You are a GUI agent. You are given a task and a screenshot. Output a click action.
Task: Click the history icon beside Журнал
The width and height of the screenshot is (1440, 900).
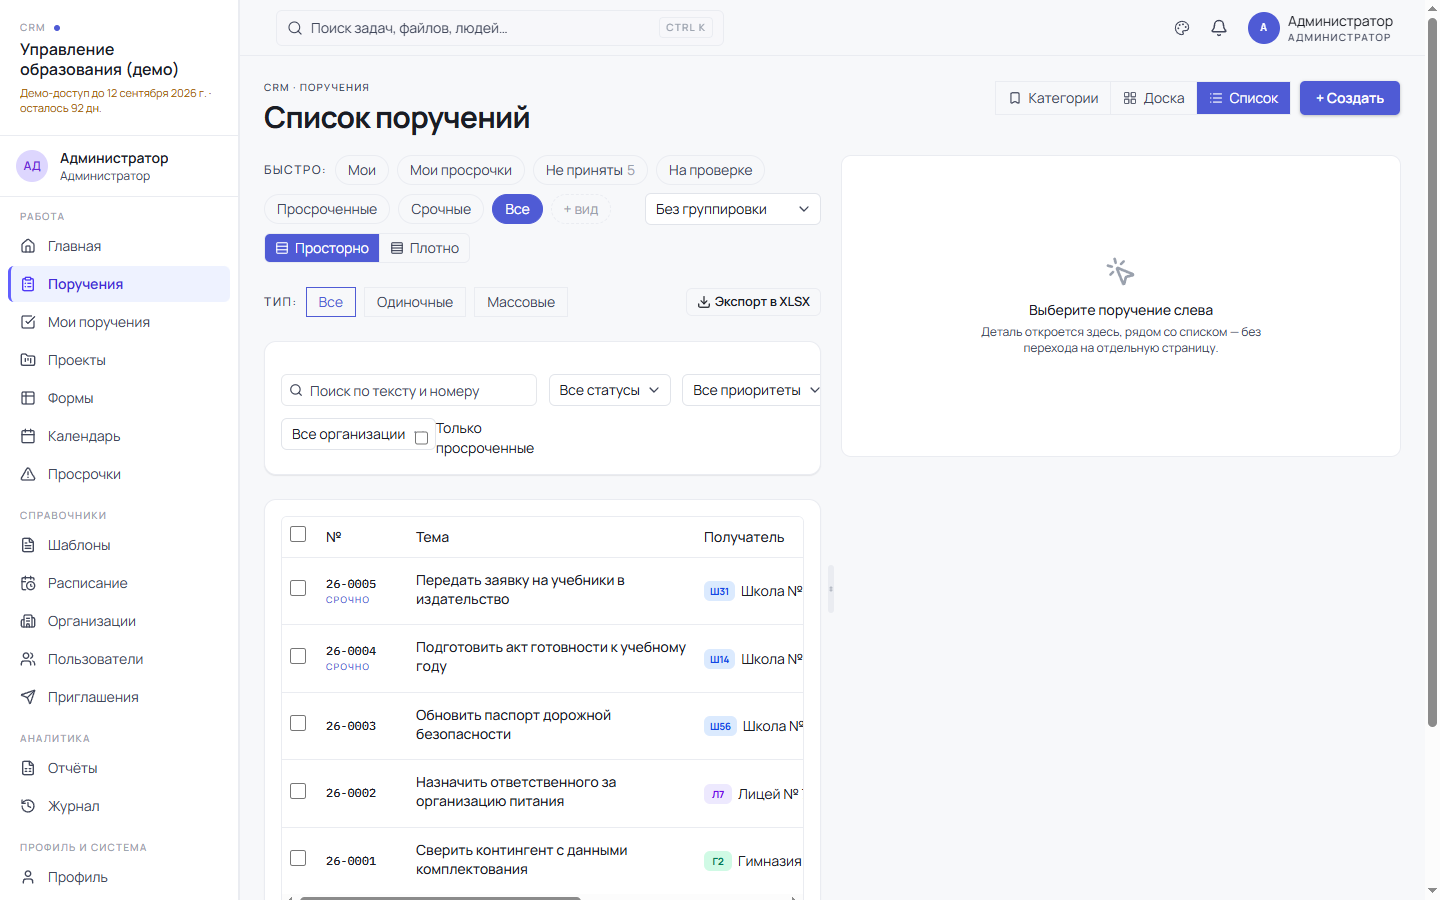click(28, 806)
